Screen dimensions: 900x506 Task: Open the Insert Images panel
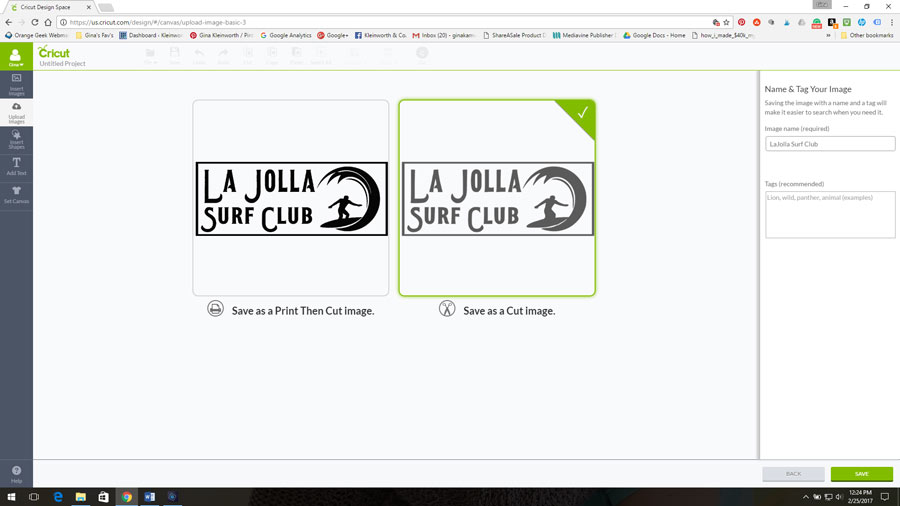click(x=16, y=84)
